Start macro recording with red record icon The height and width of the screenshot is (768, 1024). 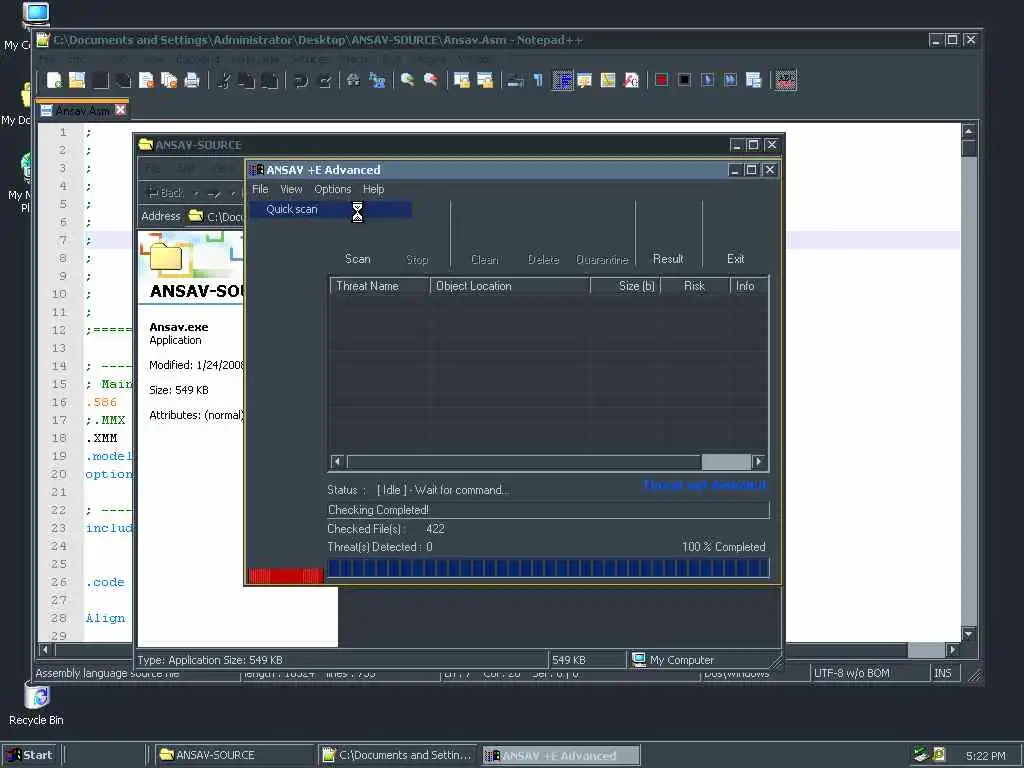click(x=662, y=80)
